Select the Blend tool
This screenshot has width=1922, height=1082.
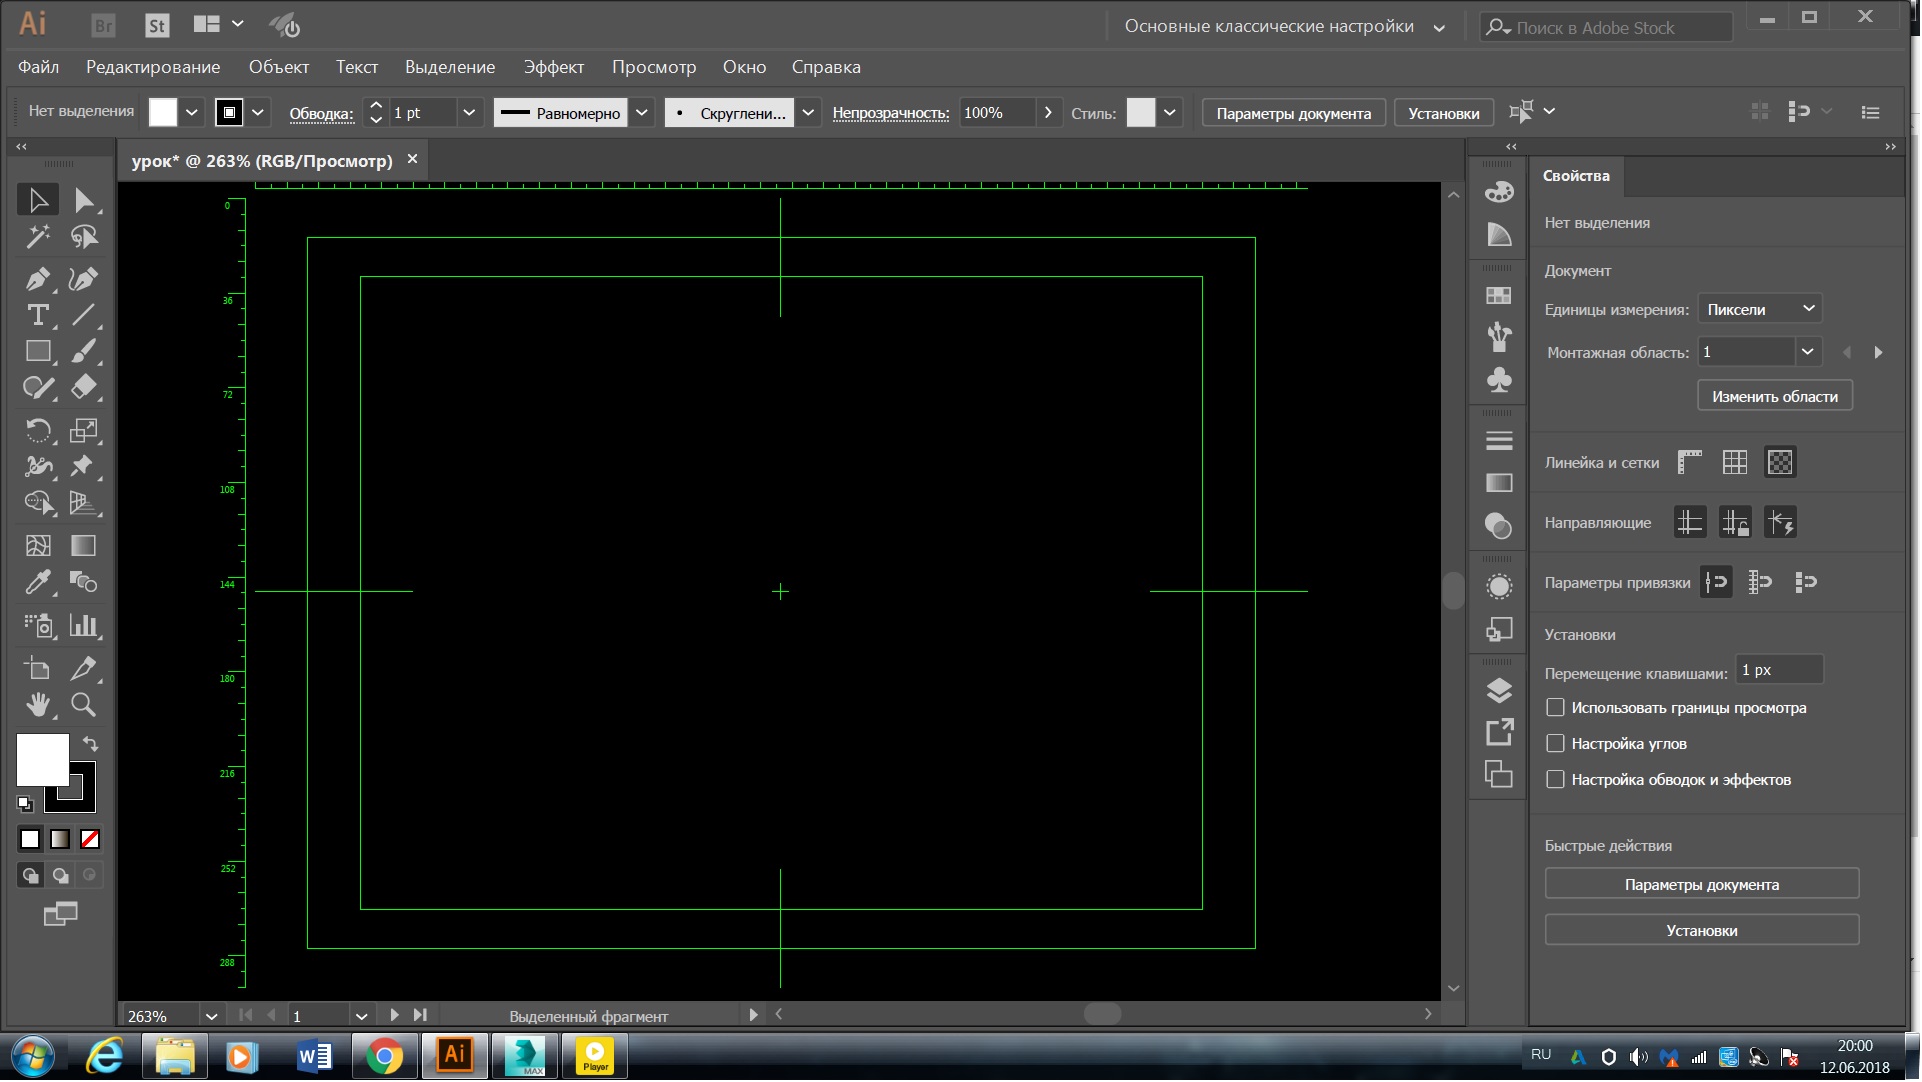tap(84, 582)
